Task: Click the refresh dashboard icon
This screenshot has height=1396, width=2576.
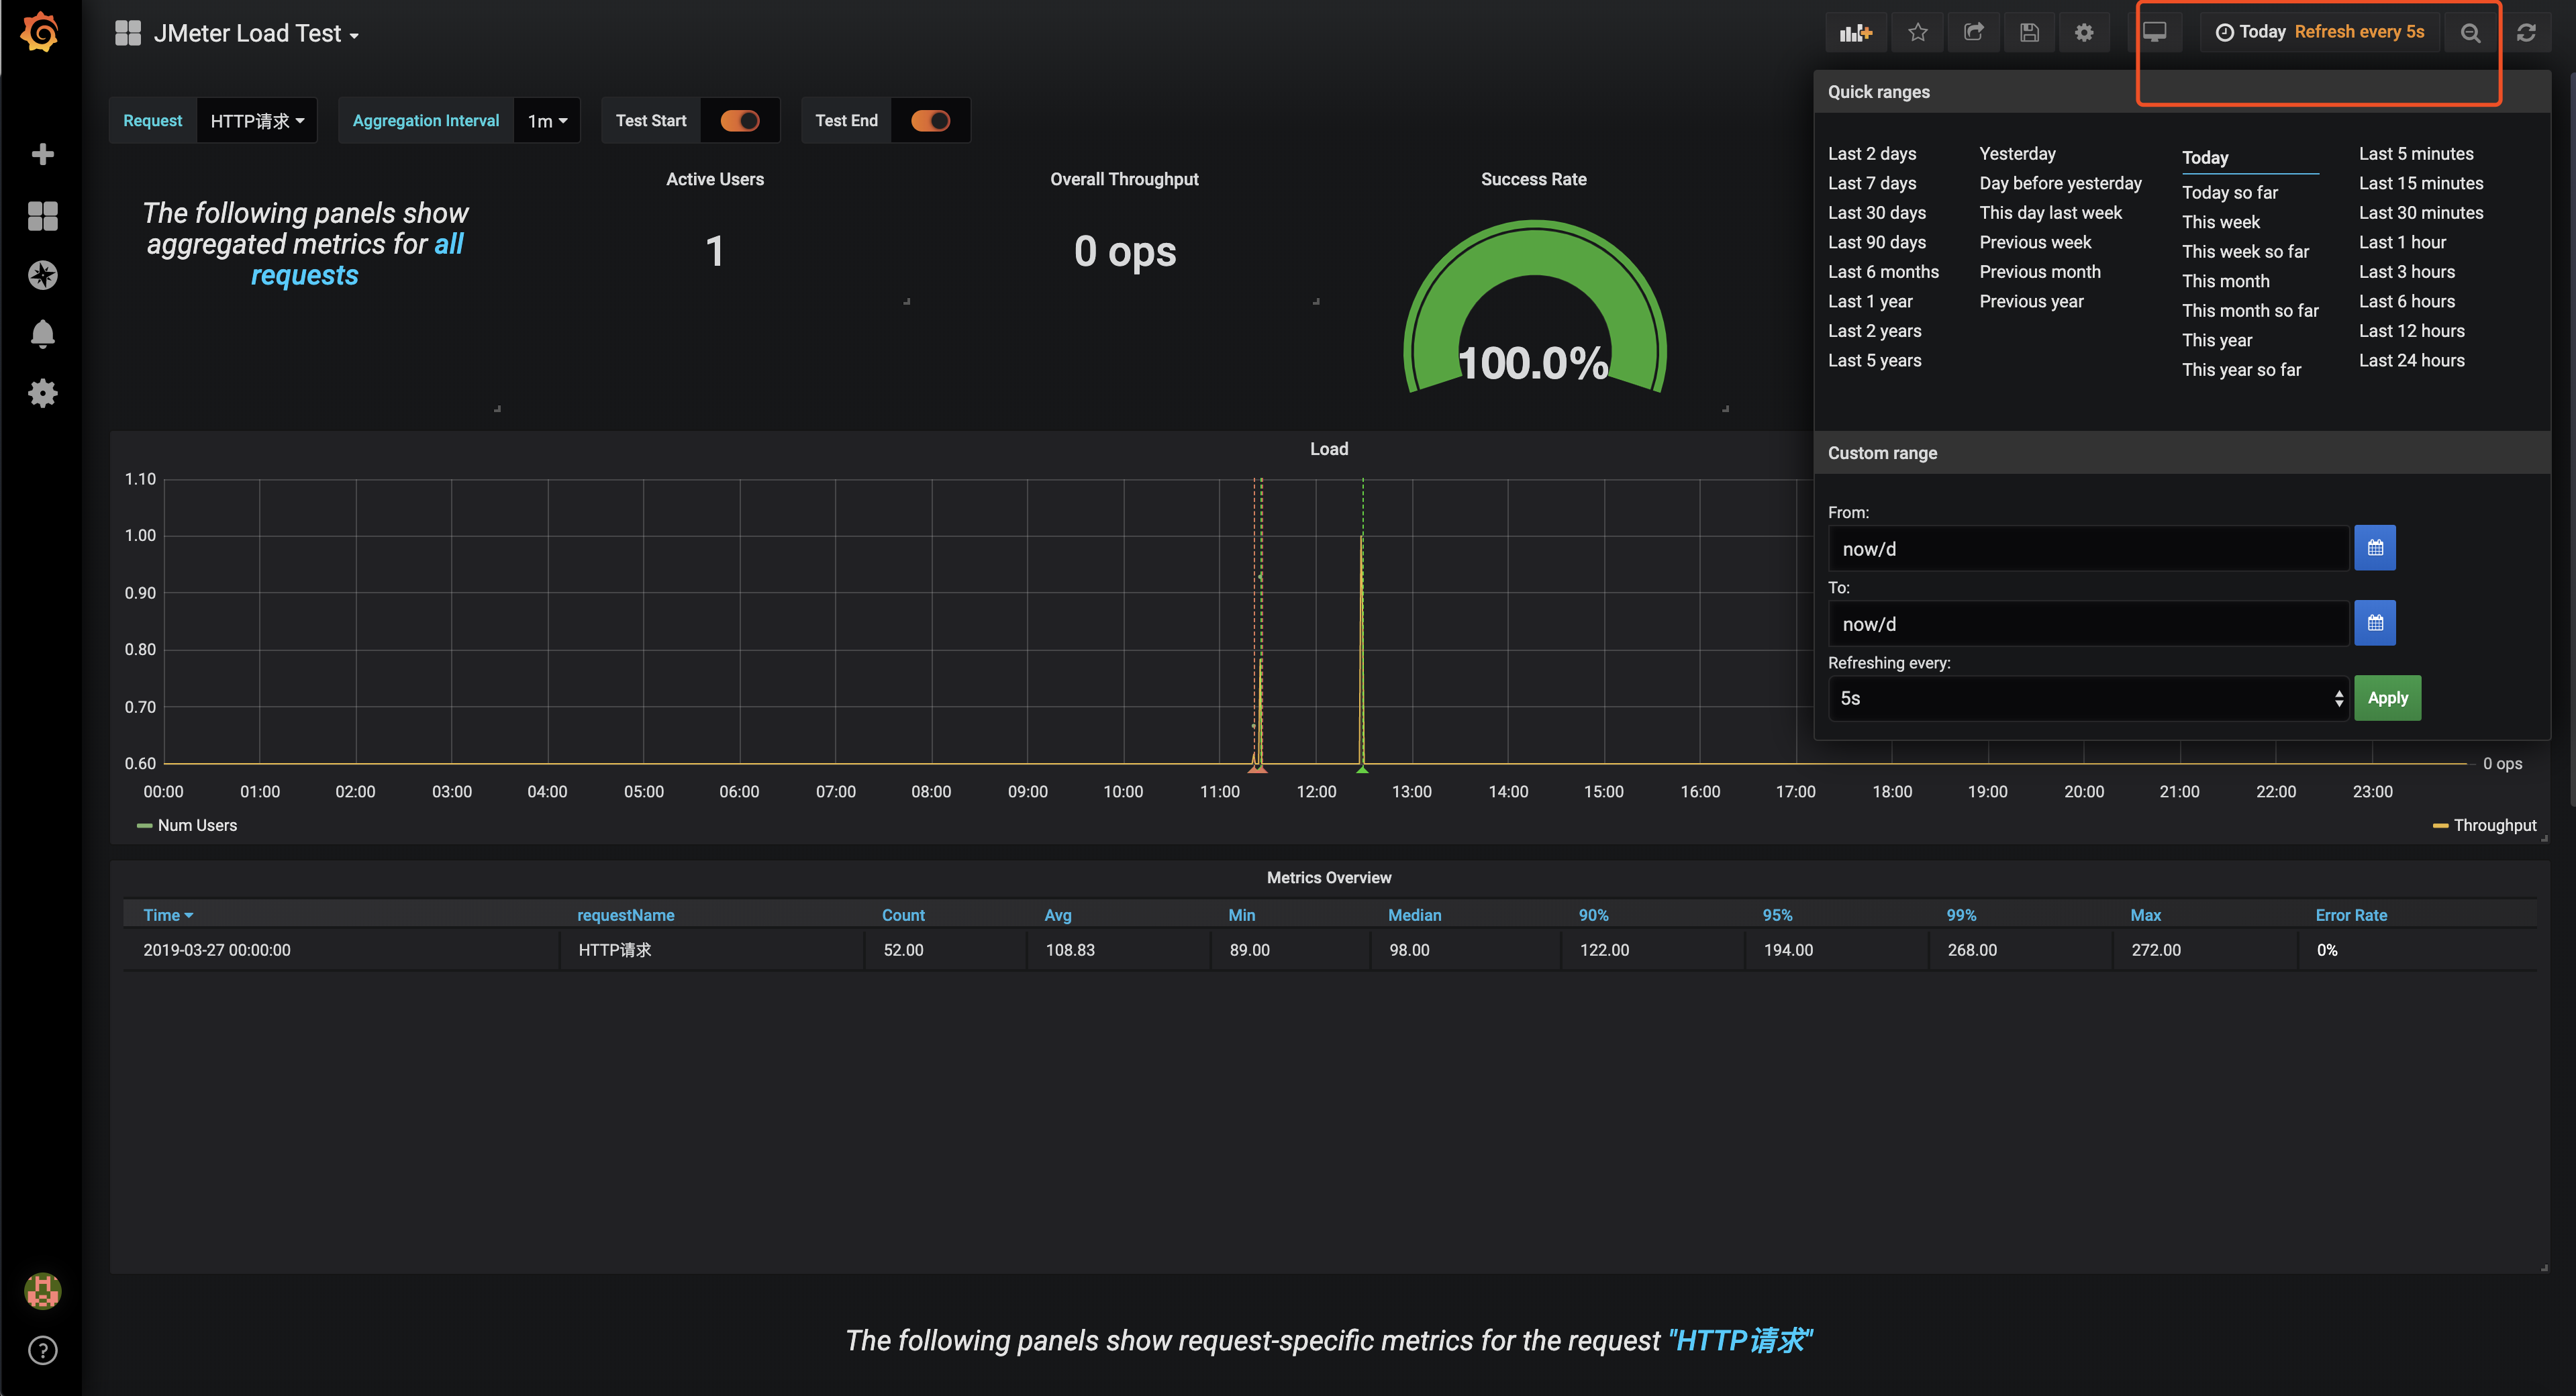Action: coord(2526,33)
